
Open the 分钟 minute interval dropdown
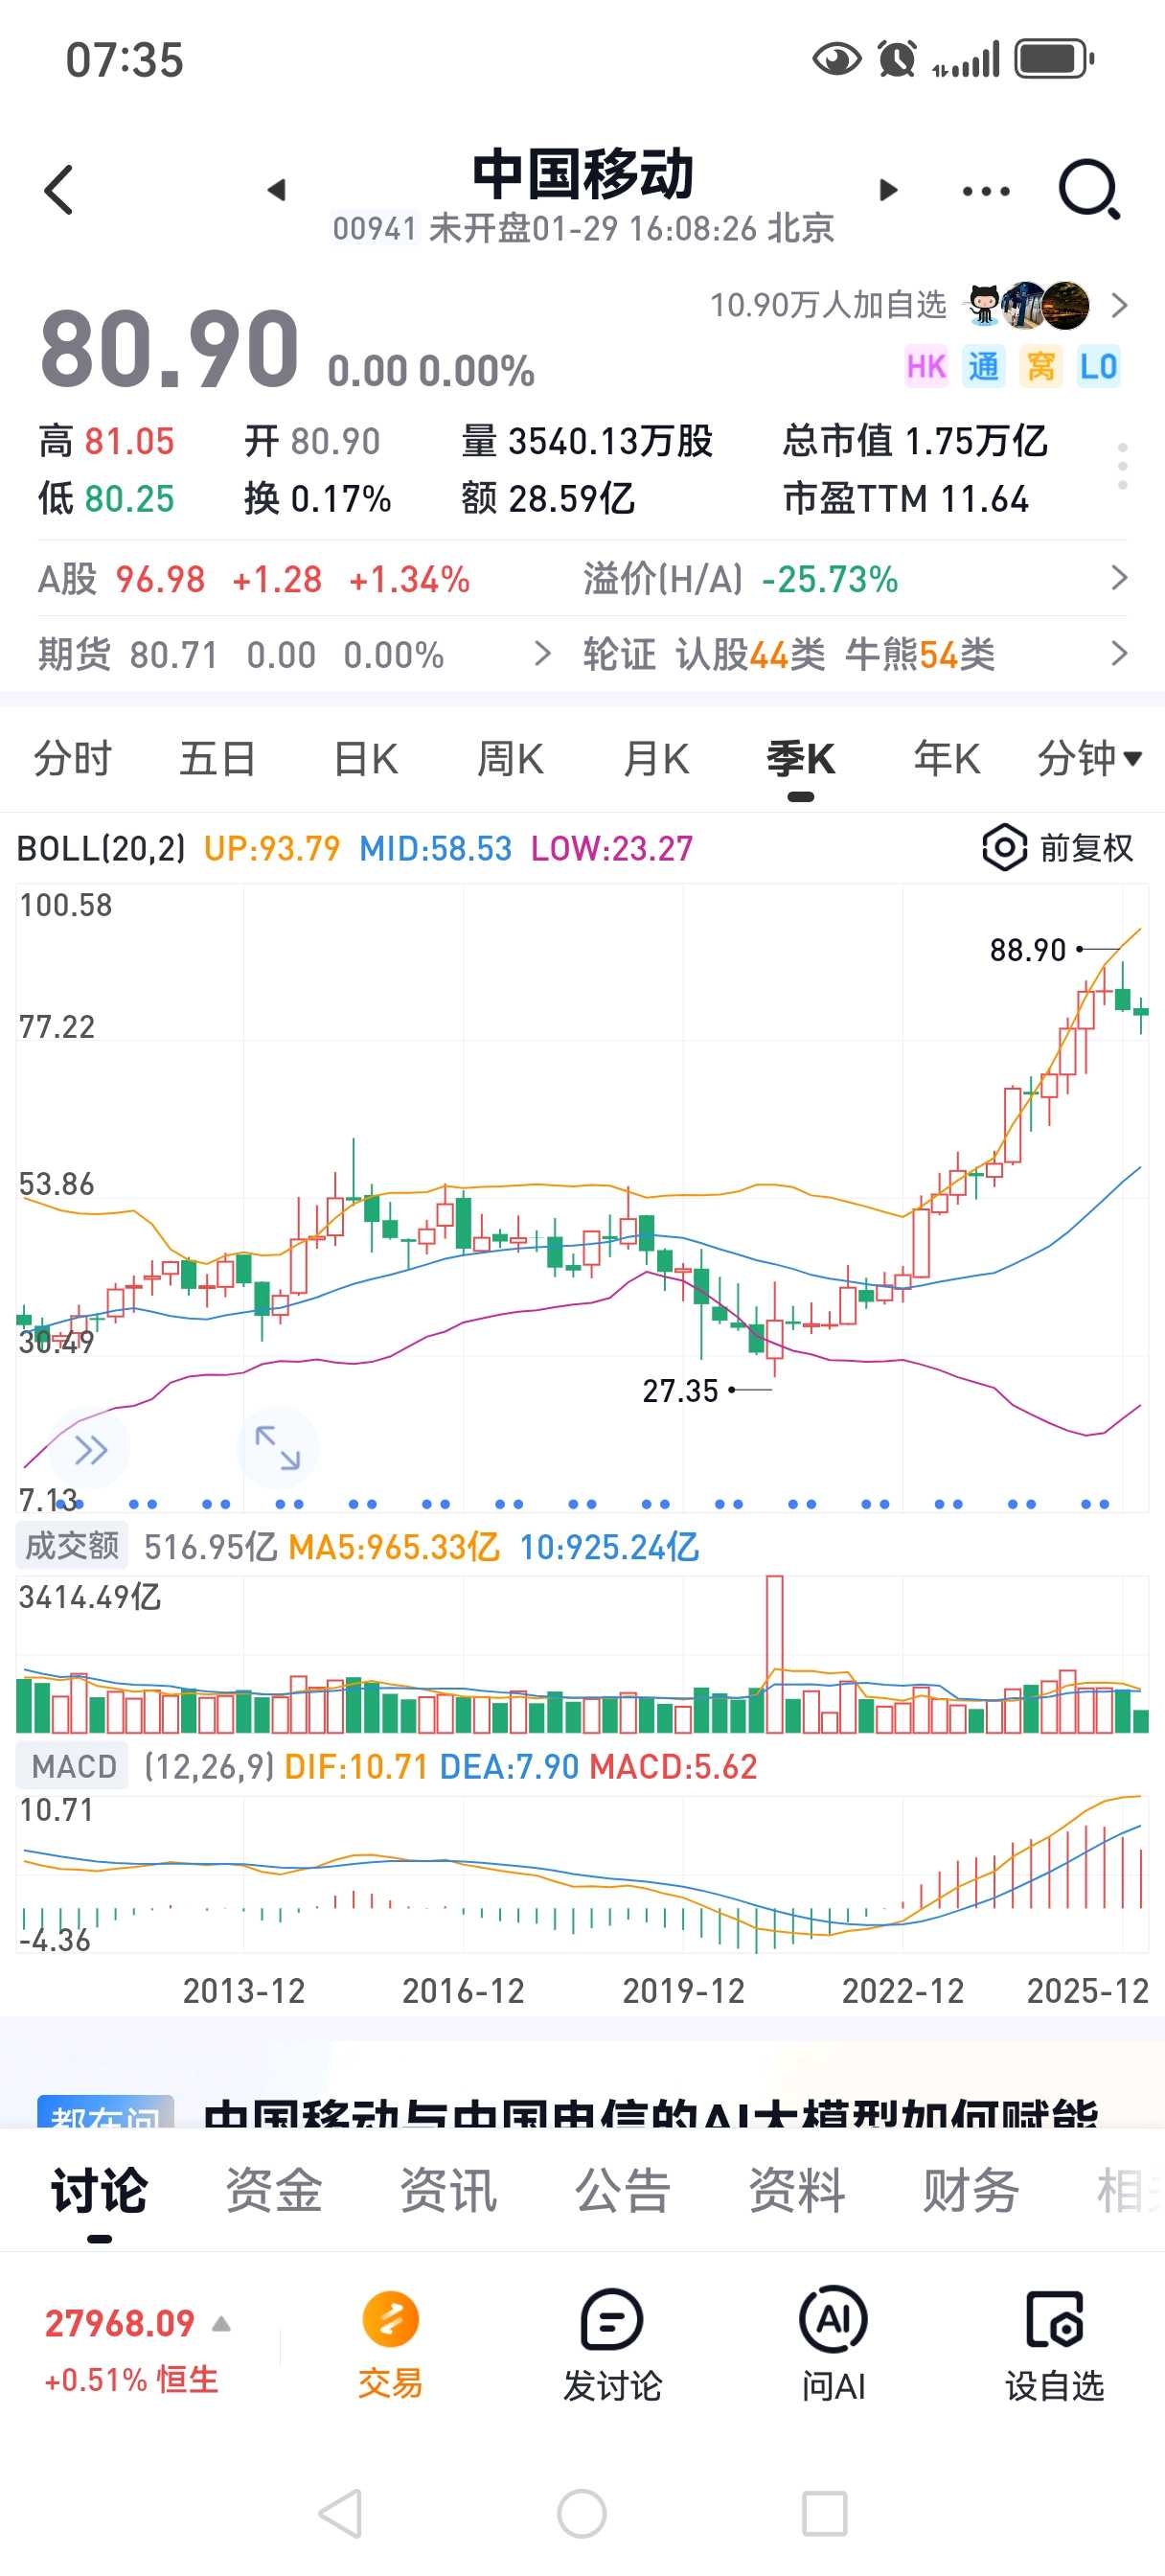(x=1089, y=759)
